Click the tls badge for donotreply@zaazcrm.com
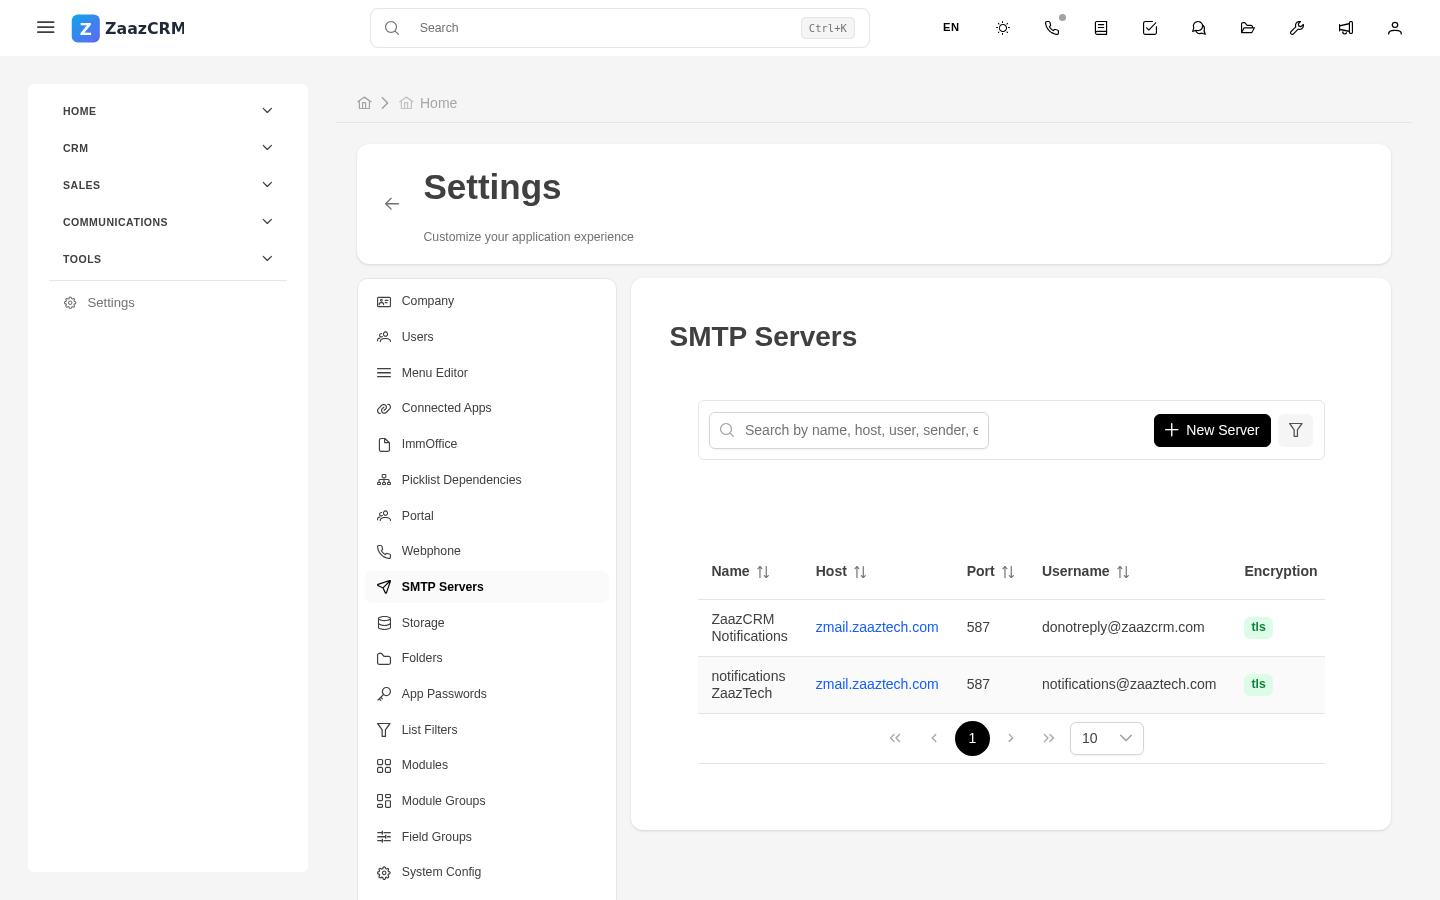 (x=1258, y=627)
